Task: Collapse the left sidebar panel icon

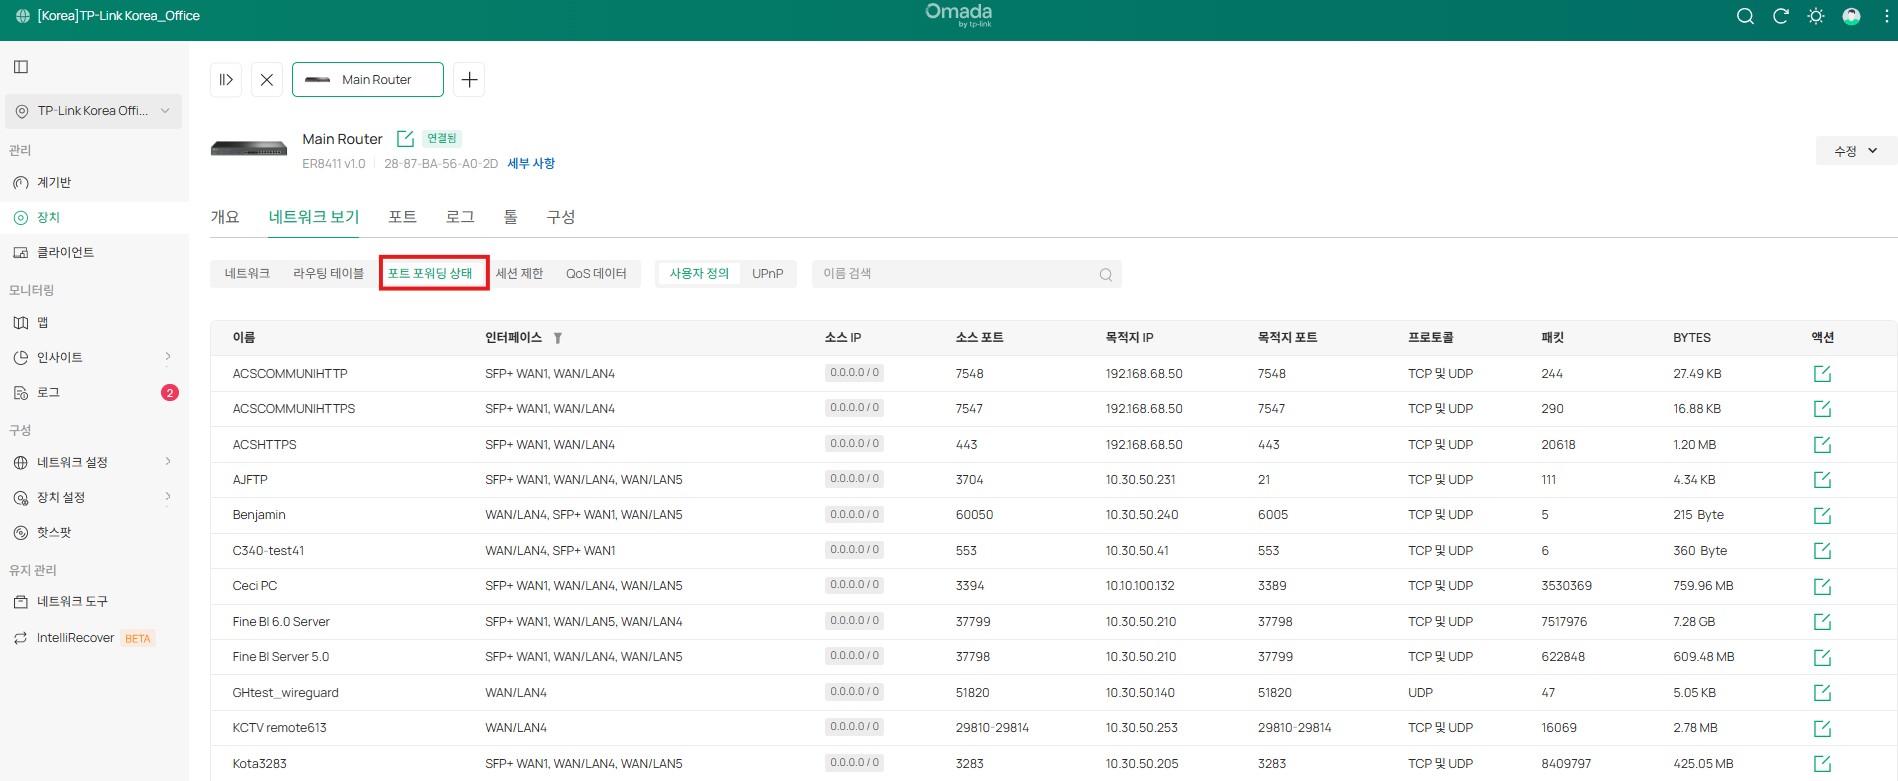Action: 21,67
